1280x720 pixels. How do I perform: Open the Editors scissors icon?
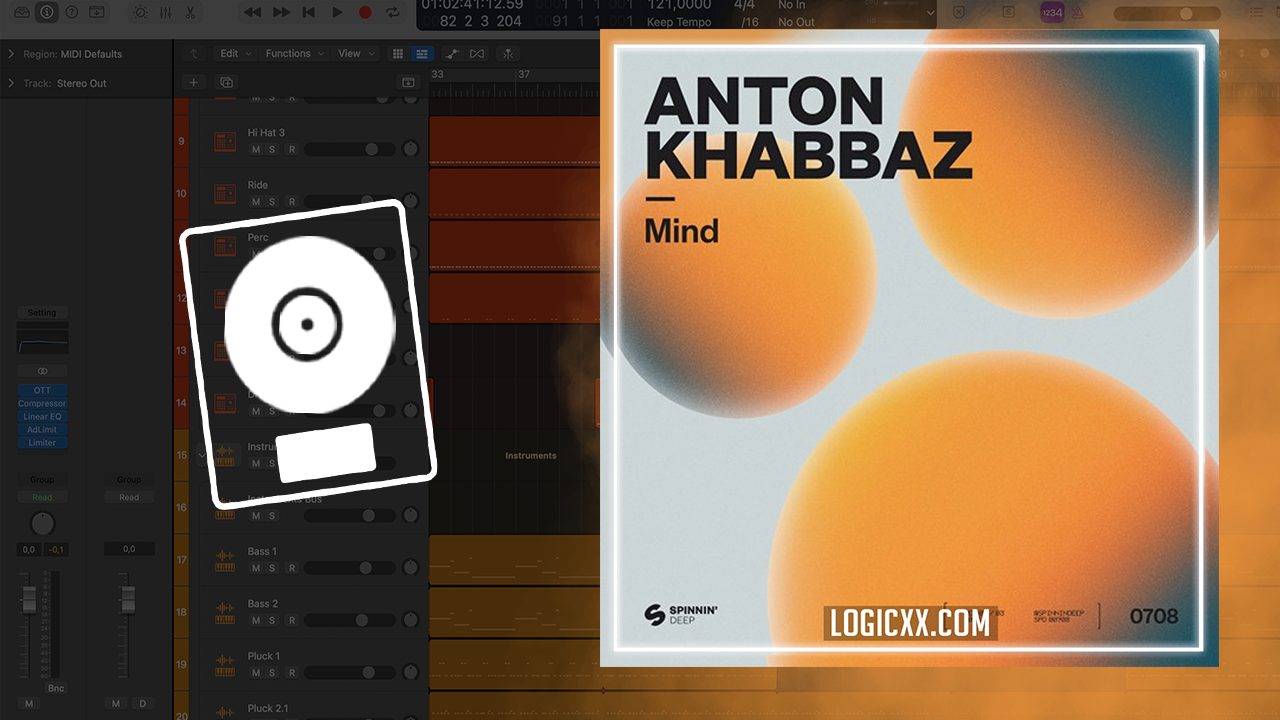[191, 12]
